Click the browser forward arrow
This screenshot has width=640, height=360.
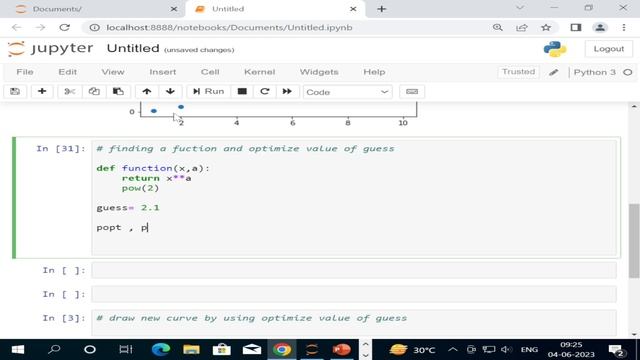point(40,27)
